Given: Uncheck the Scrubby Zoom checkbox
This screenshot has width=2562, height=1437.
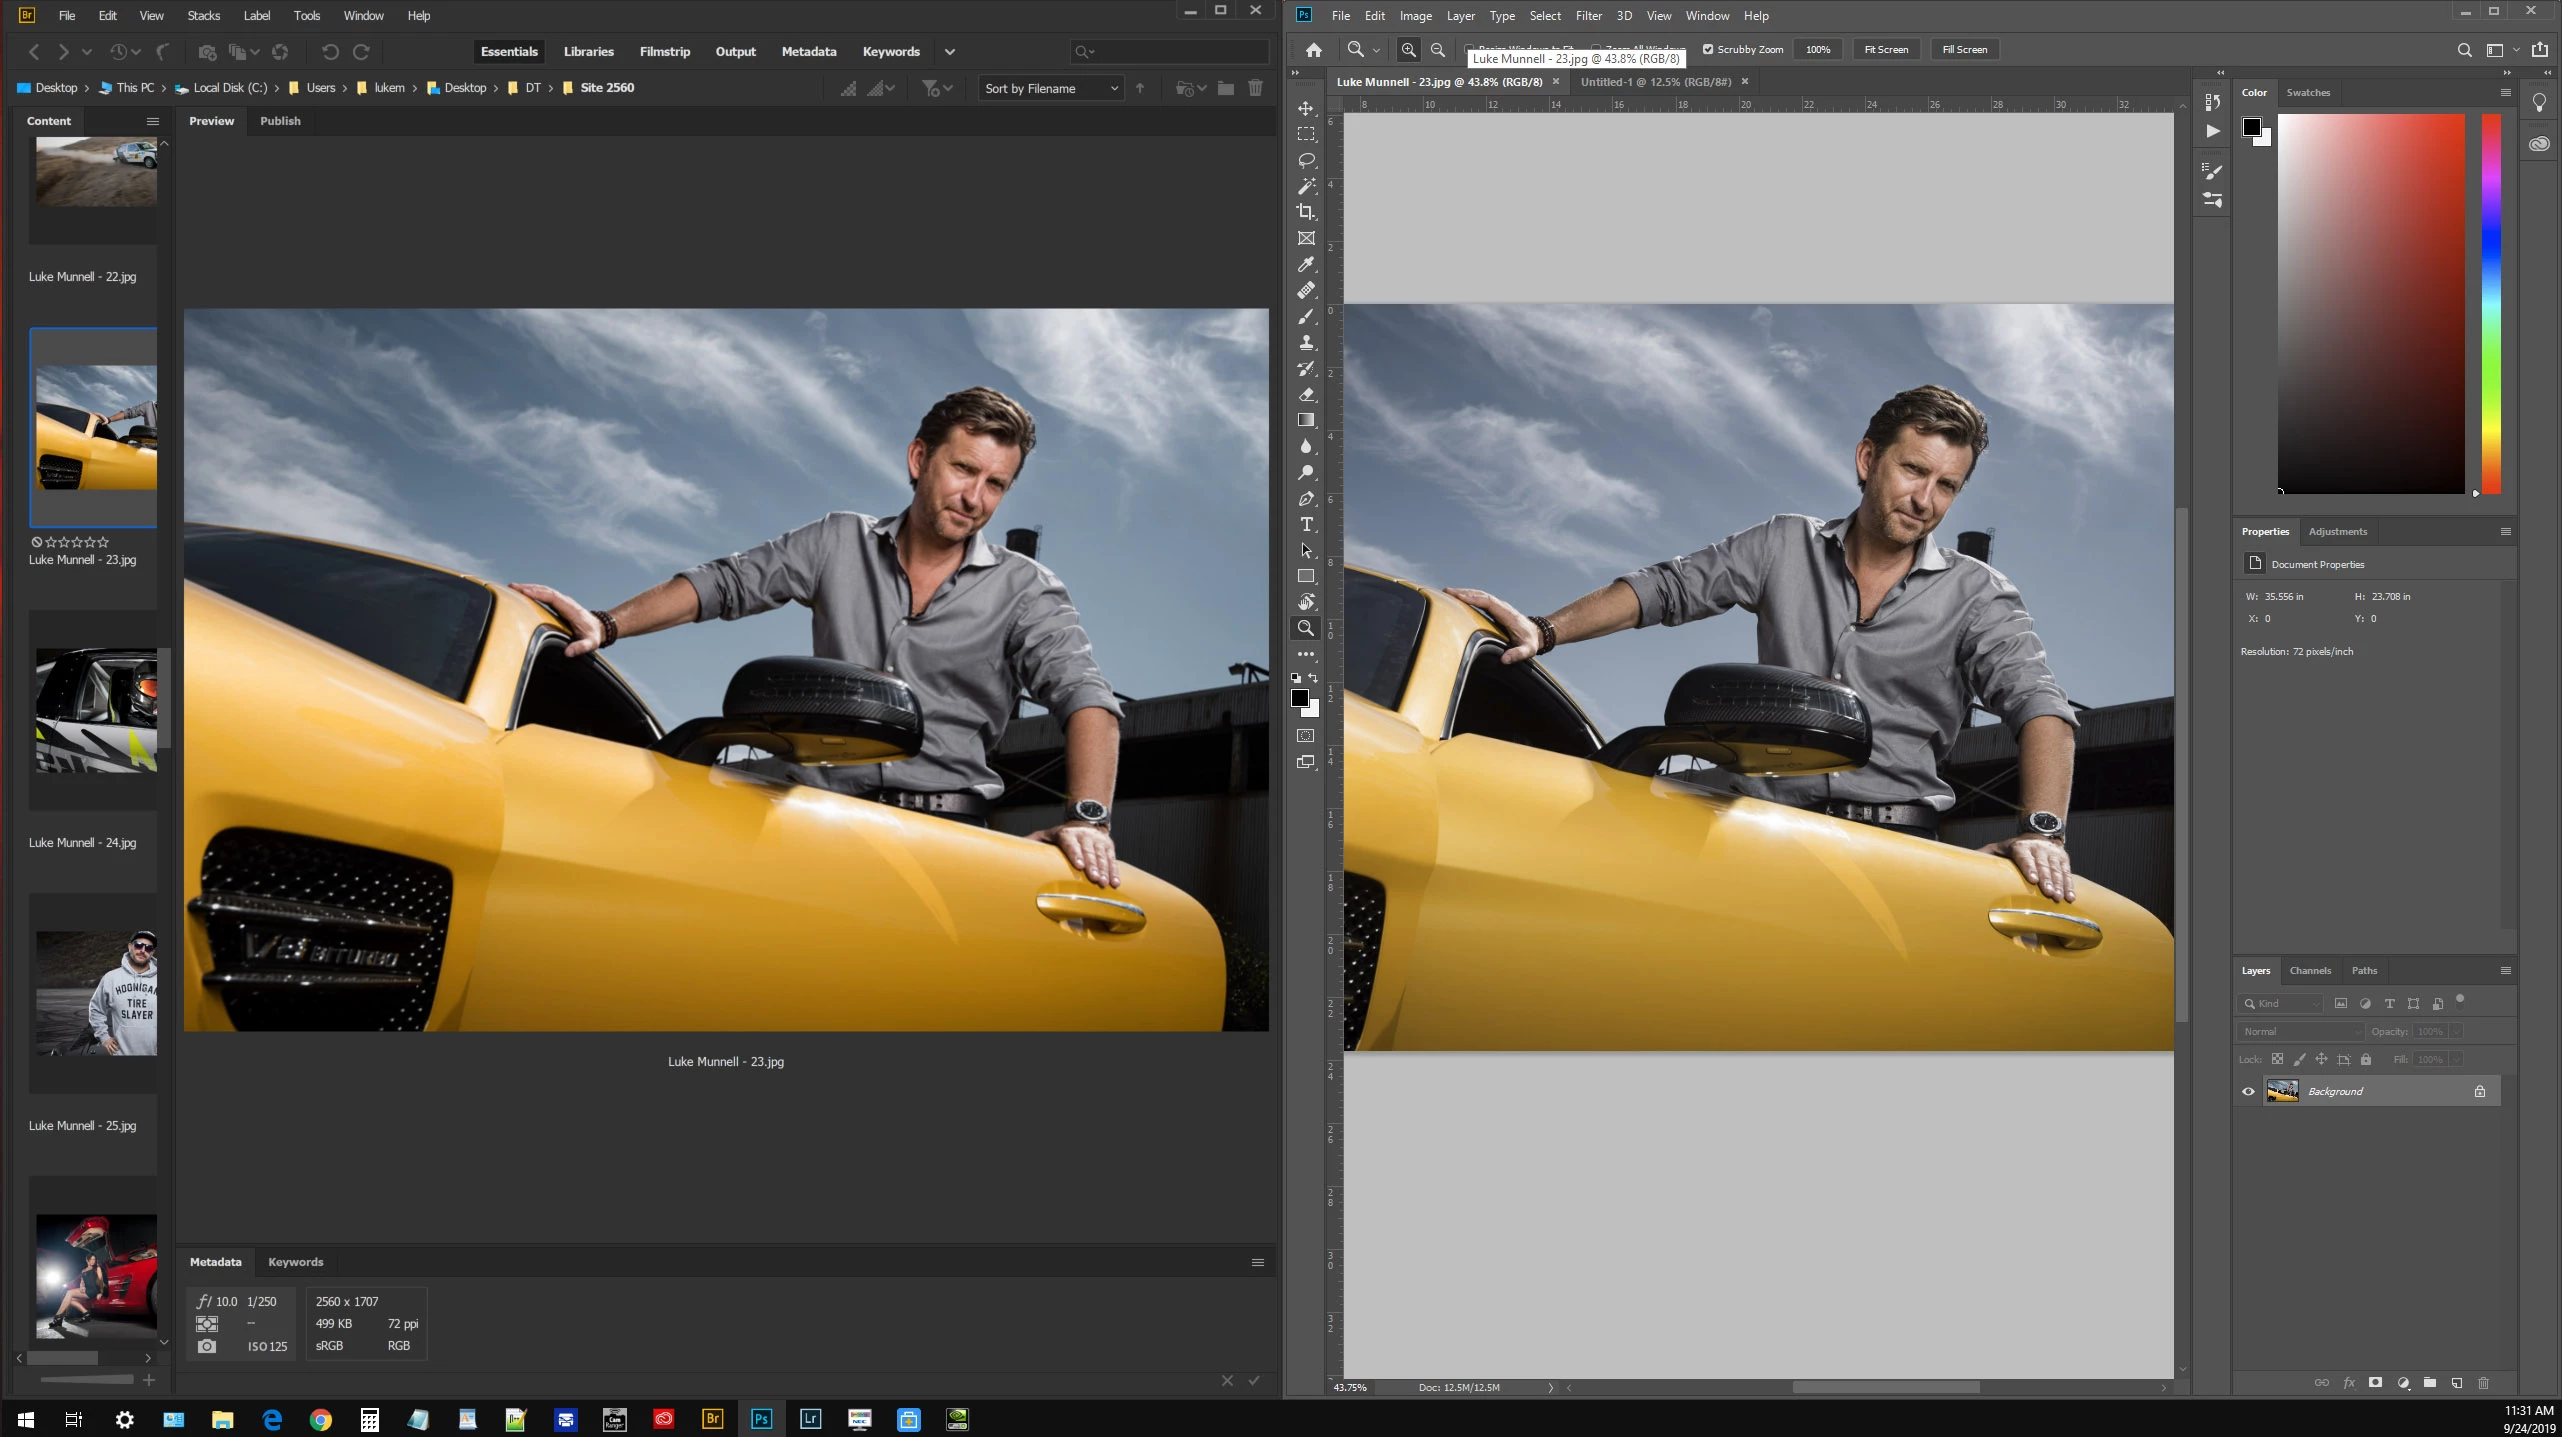Looking at the screenshot, I should click(x=1708, y=49).
